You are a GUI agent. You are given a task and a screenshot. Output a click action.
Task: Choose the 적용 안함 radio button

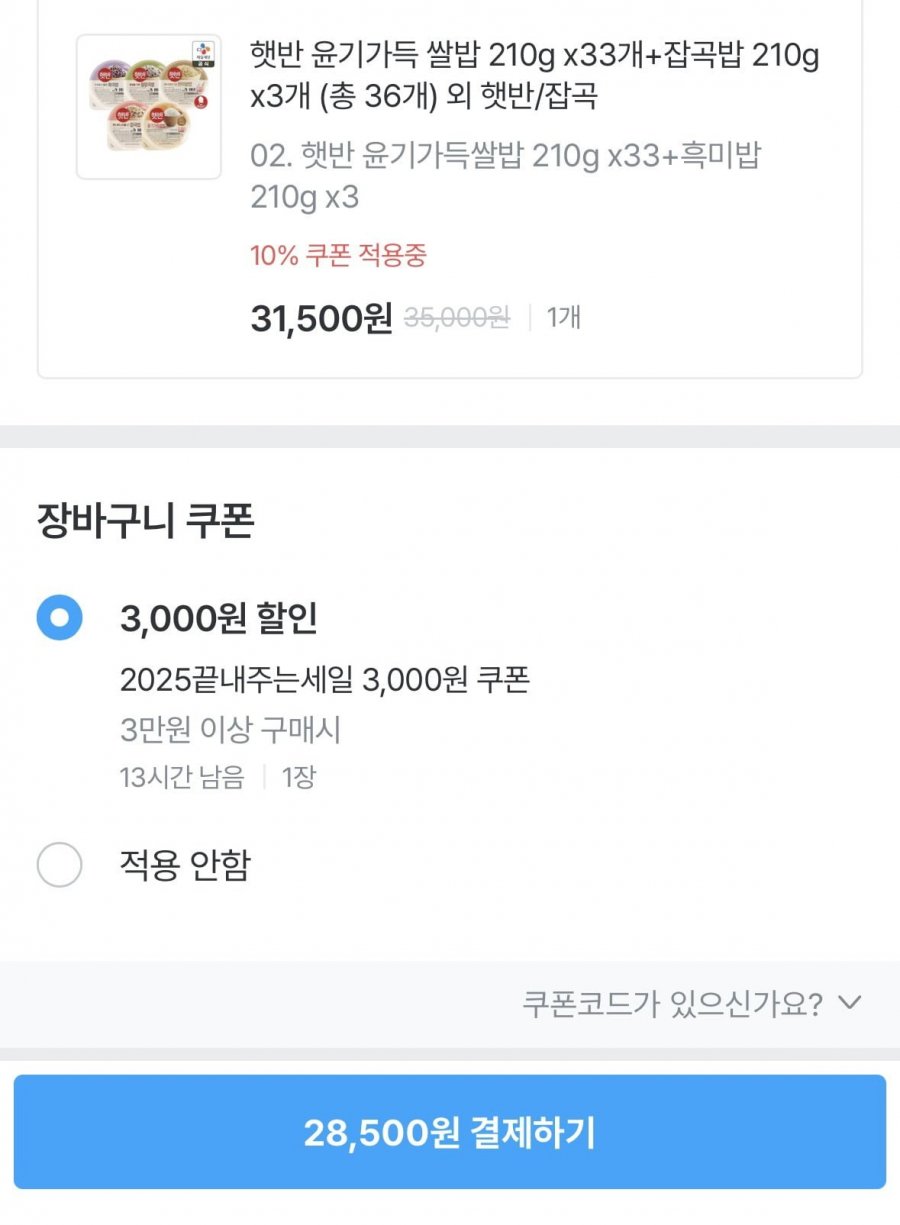[x=59, y=864]
